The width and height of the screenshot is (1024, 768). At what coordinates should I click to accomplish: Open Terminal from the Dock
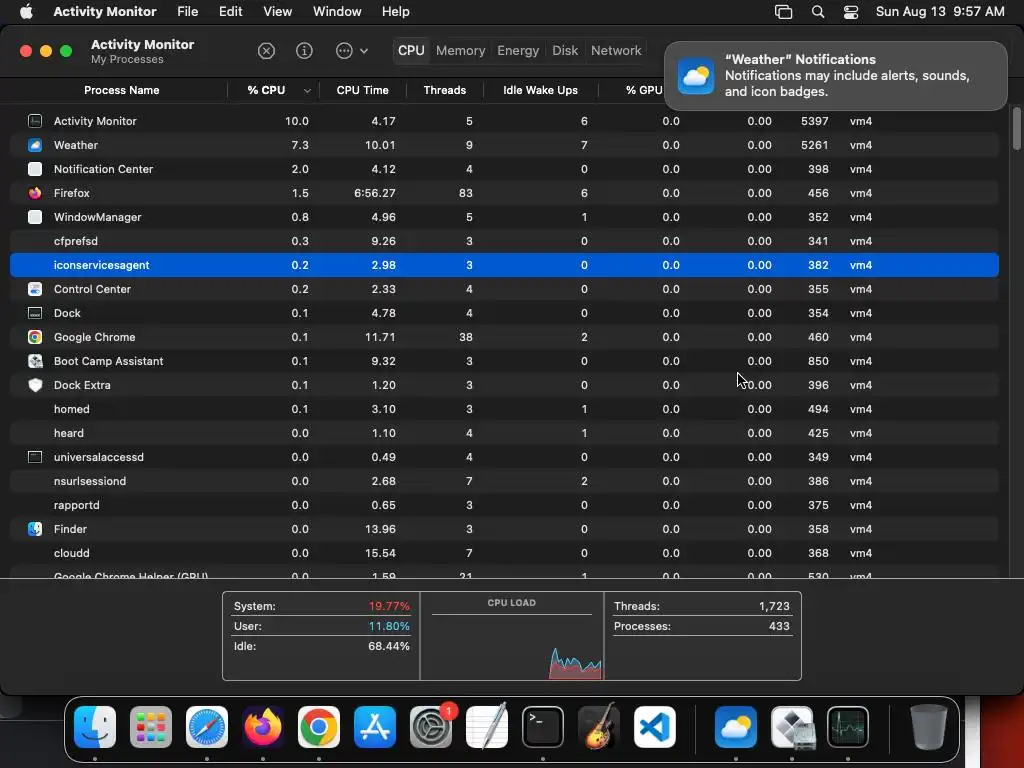[543, 727]
